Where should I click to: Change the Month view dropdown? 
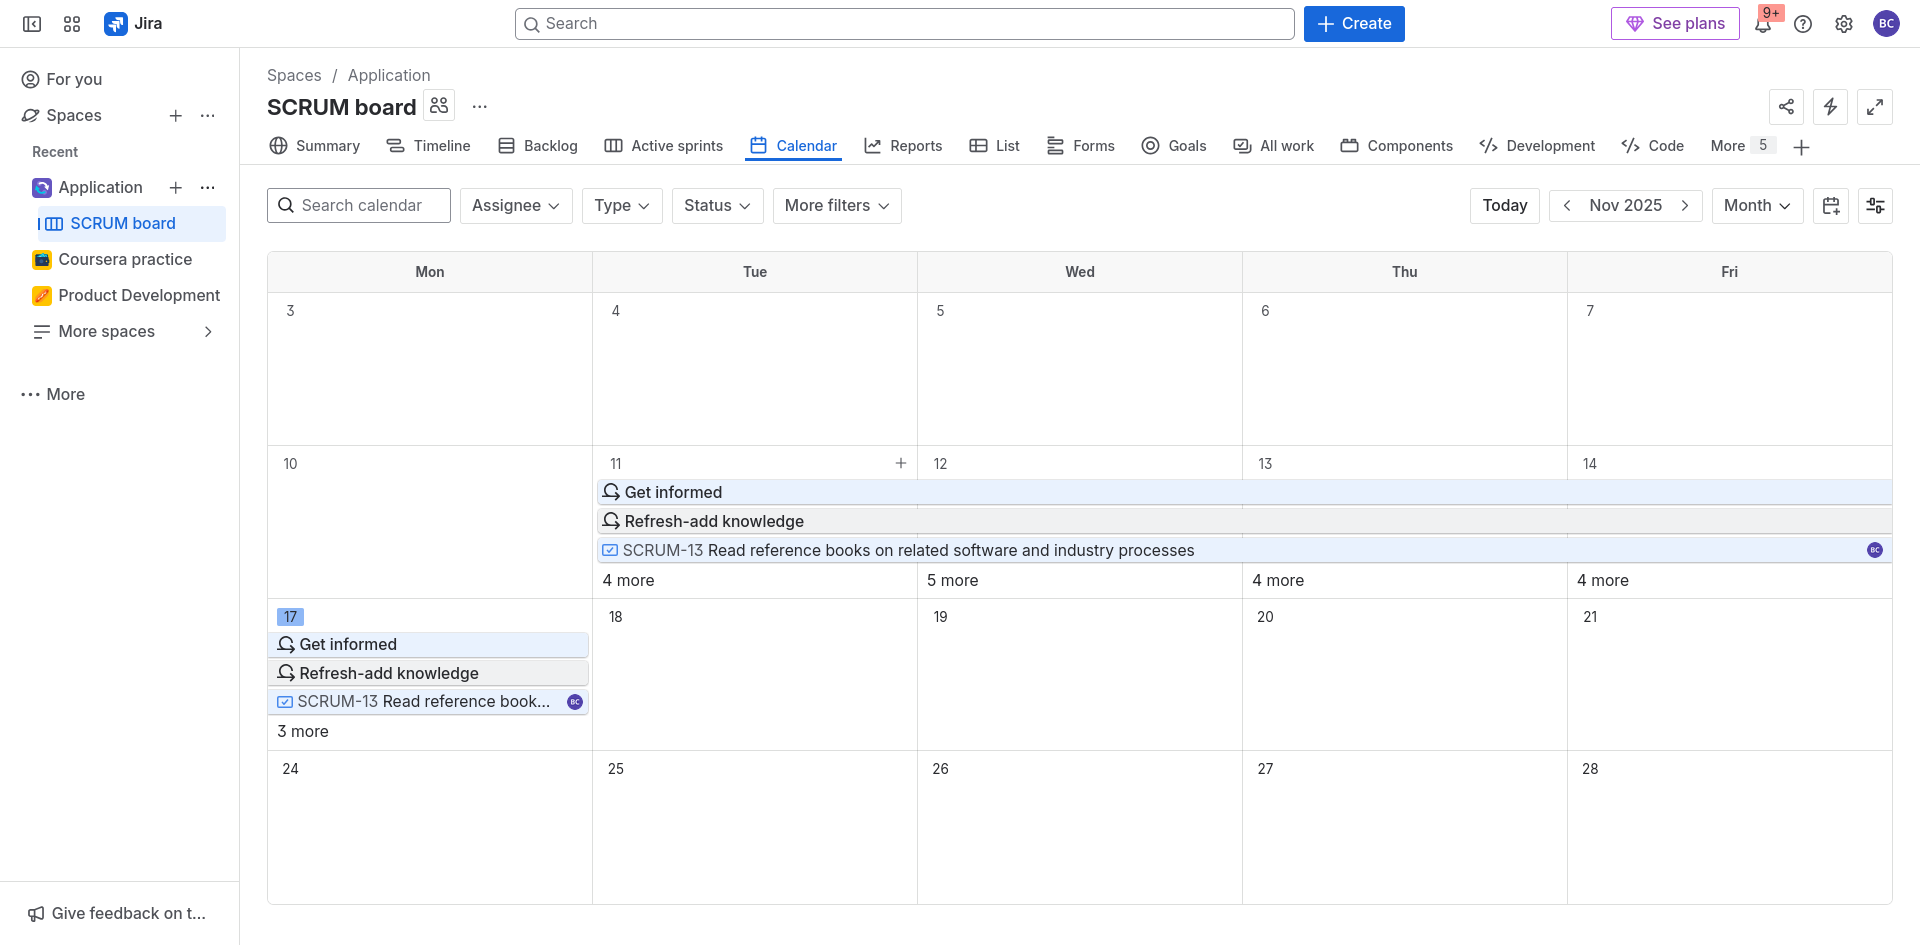(1757, 206)
